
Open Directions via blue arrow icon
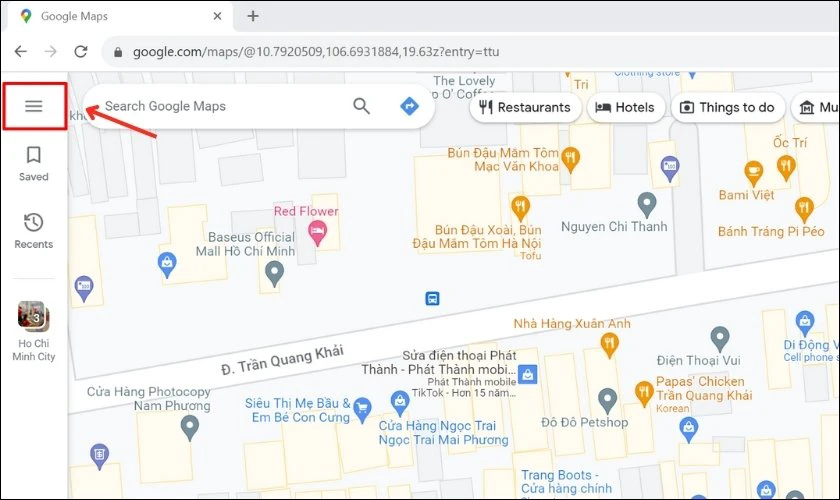click(x=409, y=106)
